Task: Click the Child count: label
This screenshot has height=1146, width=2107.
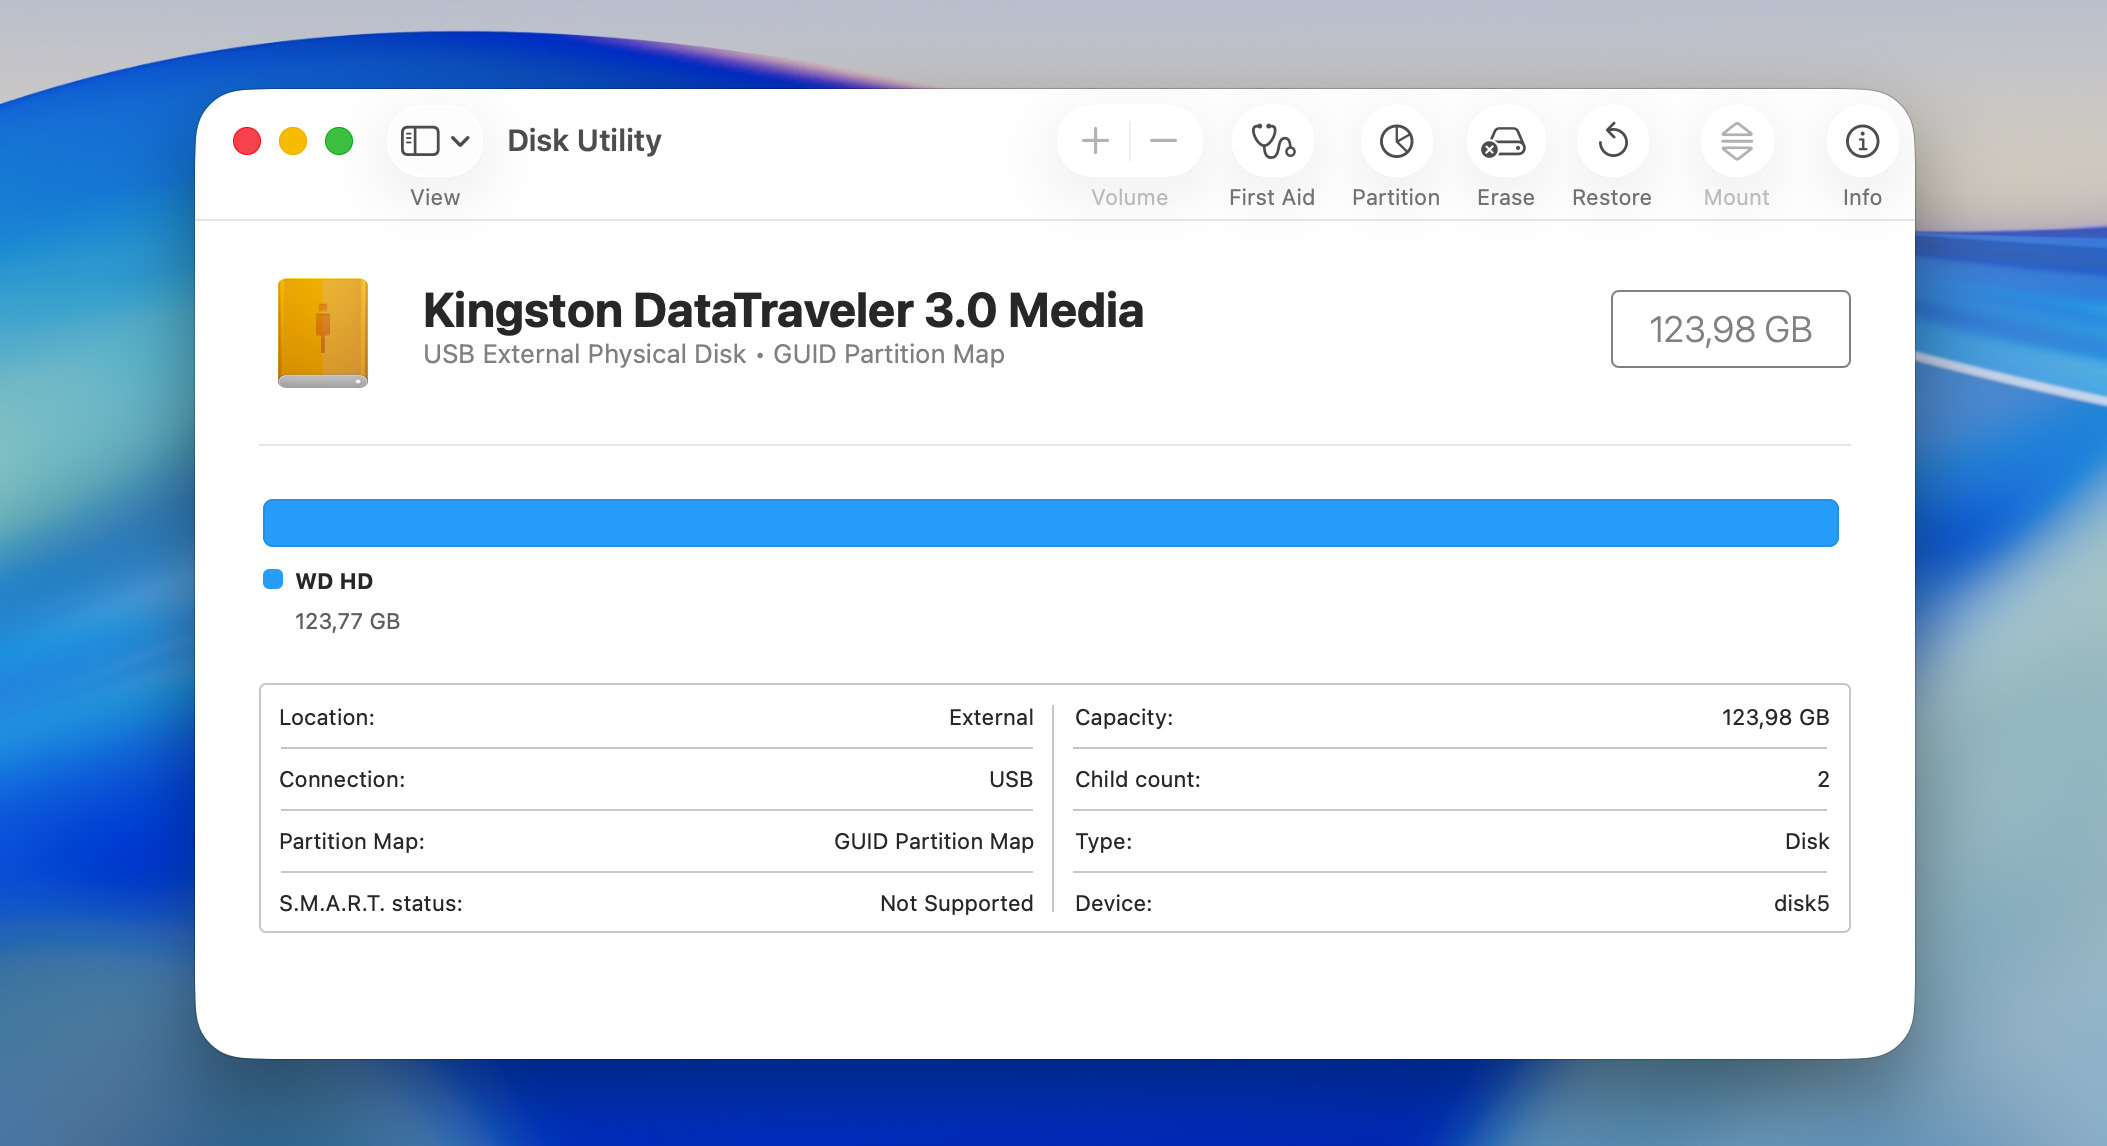Action: click(x=1138, y=779)
